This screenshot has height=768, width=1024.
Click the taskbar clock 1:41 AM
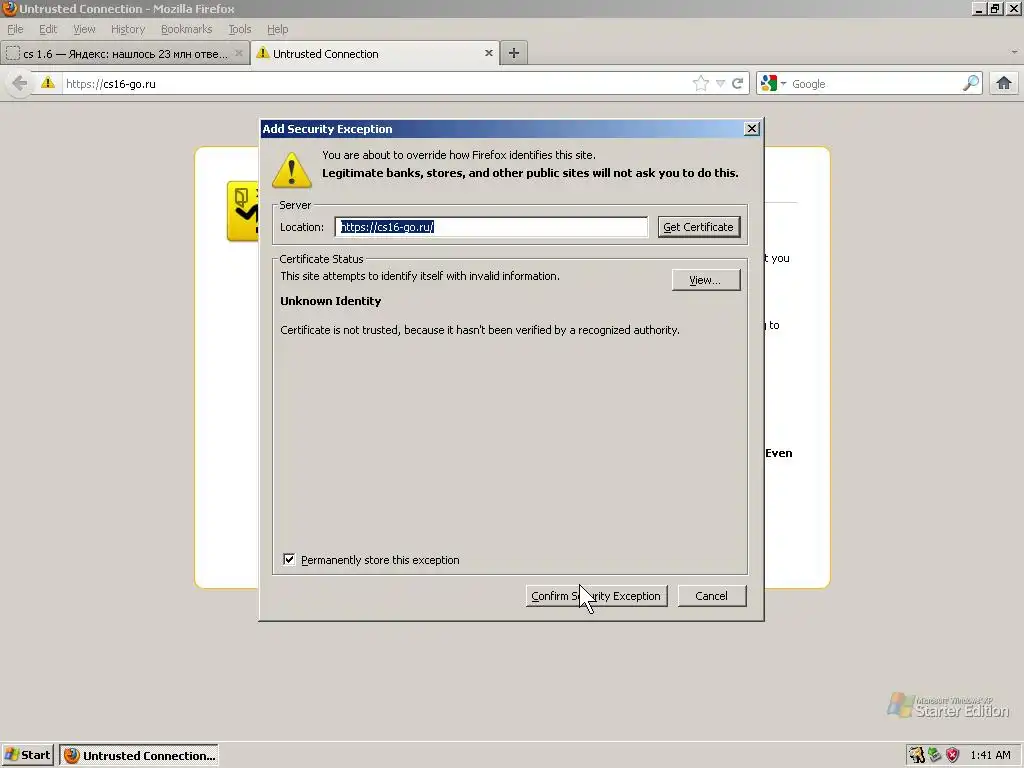point(990,756)
